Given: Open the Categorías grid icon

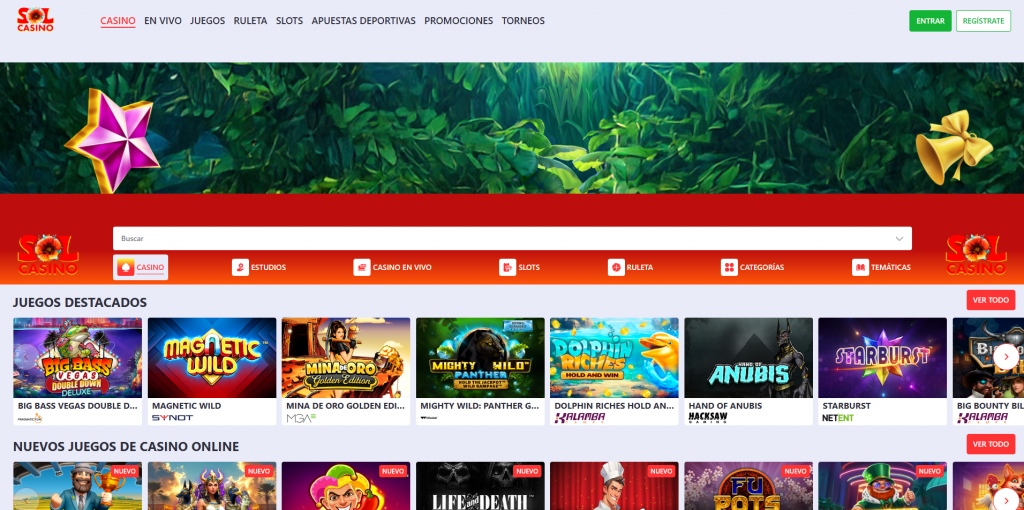Looking at the screenshot, I should tap(729, 267).
